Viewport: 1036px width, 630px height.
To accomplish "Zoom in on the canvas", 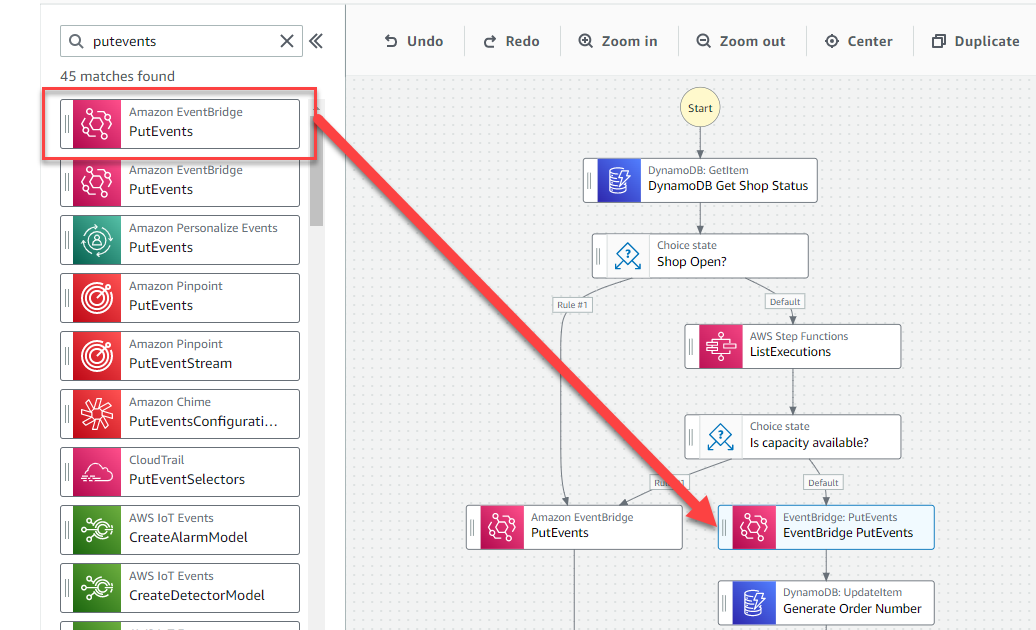I will [618, 41].
